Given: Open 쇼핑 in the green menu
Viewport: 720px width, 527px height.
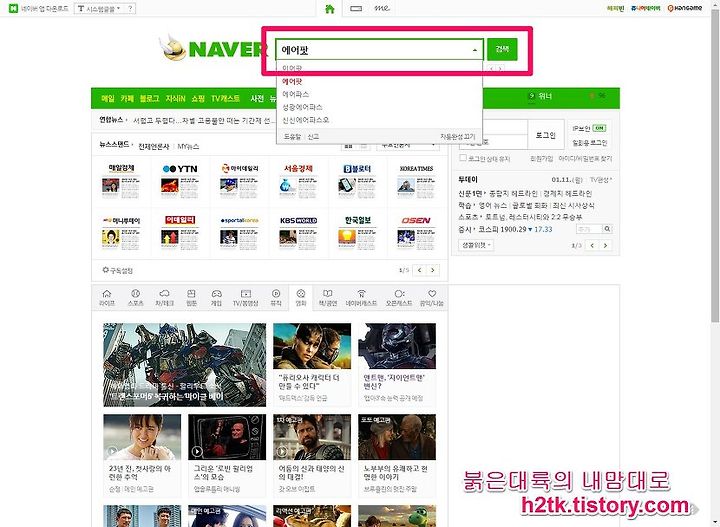Looking at the screenshot, I should pos(198,98).
